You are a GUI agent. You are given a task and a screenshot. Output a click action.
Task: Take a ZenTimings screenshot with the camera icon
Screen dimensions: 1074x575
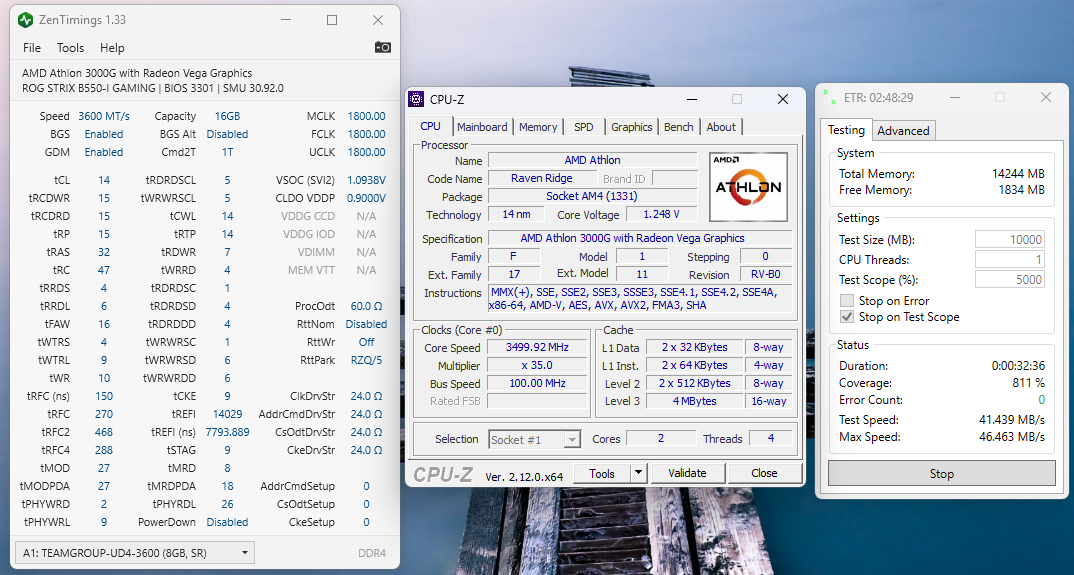383,47
